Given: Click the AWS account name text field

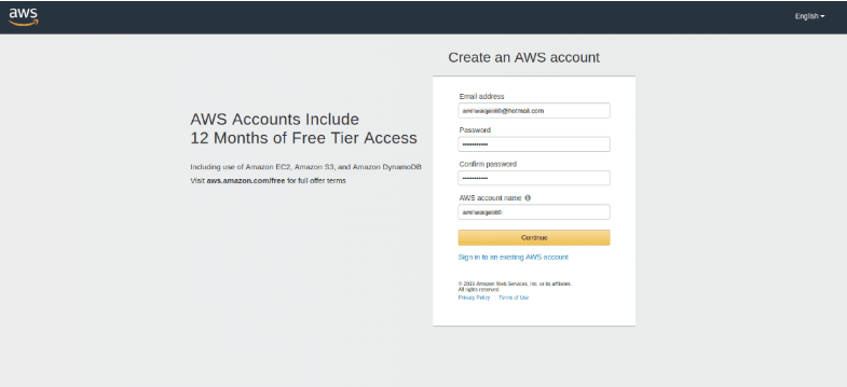Looking at the screenshot, I should [x=534, y=212].
